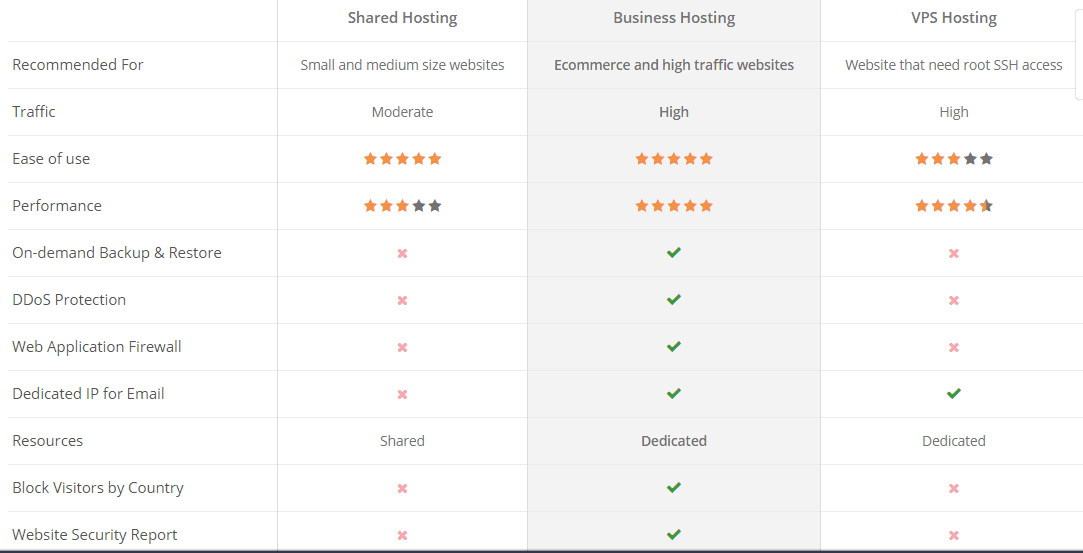Click VPS Web Application Firewall cross icon
This screenshot has width=1083, height=553.
coord(954,347)
